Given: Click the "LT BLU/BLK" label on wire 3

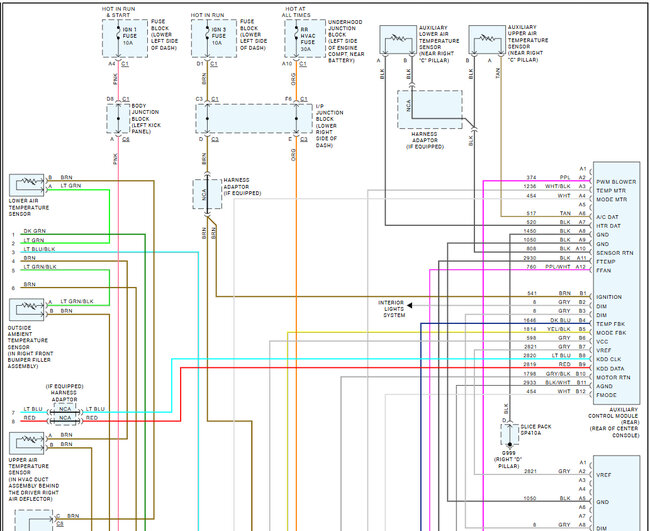Looking at the screenshot, I should 39,249.
